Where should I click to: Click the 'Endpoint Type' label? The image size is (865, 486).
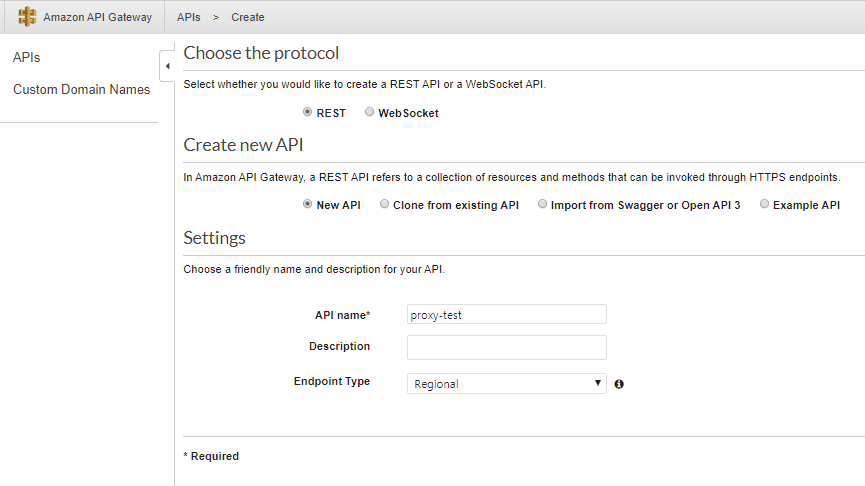pyautogui.click(x=332, y=381)
